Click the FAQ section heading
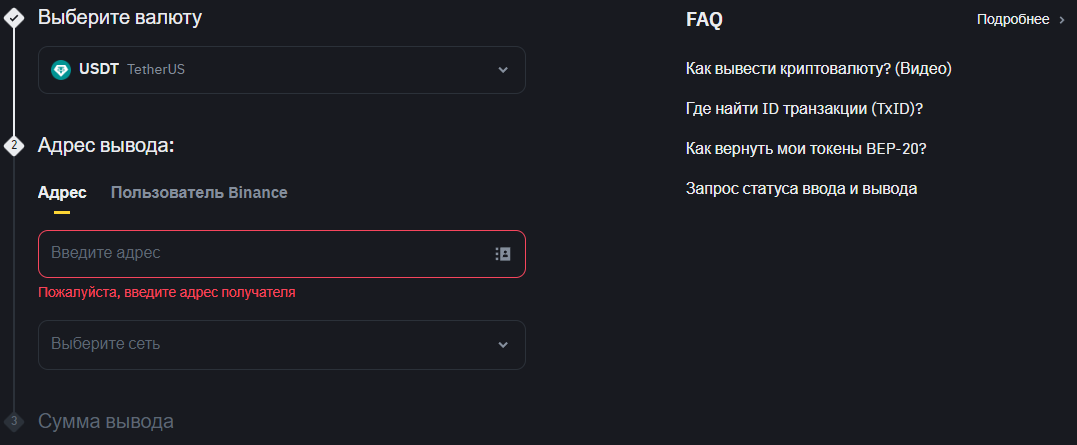The width and height of the screenshot is (1077, 445). pos(704,20)
